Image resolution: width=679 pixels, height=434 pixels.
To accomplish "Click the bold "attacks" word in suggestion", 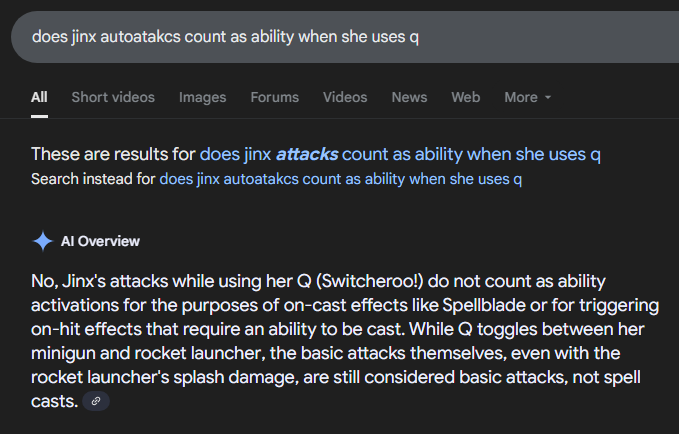I will coord(307,155).
